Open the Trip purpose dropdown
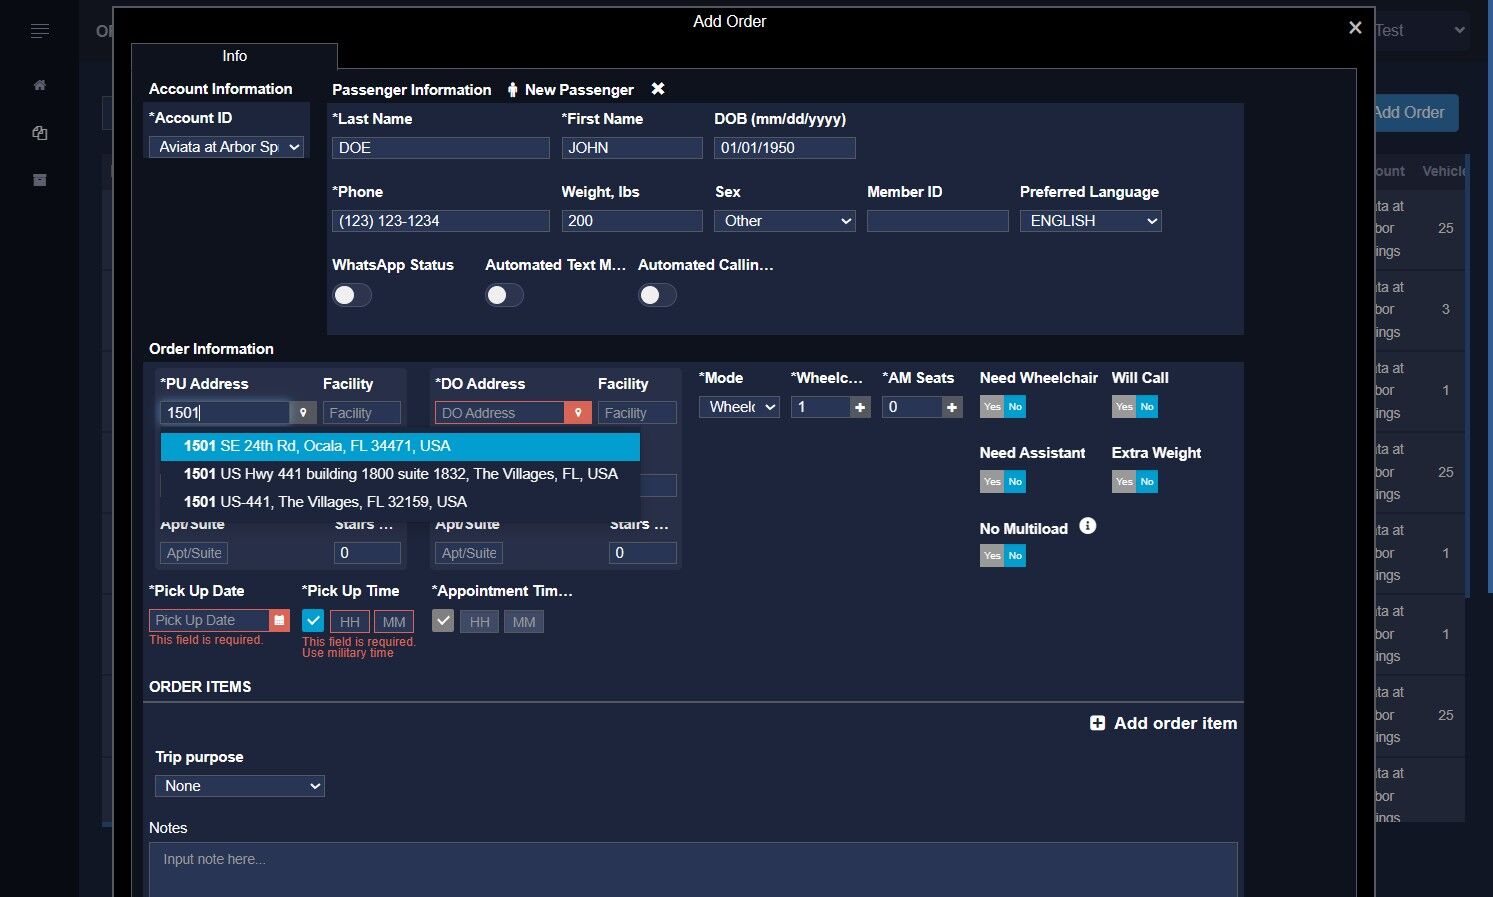This screenshot has width=1493, height=897. [240, 786]
